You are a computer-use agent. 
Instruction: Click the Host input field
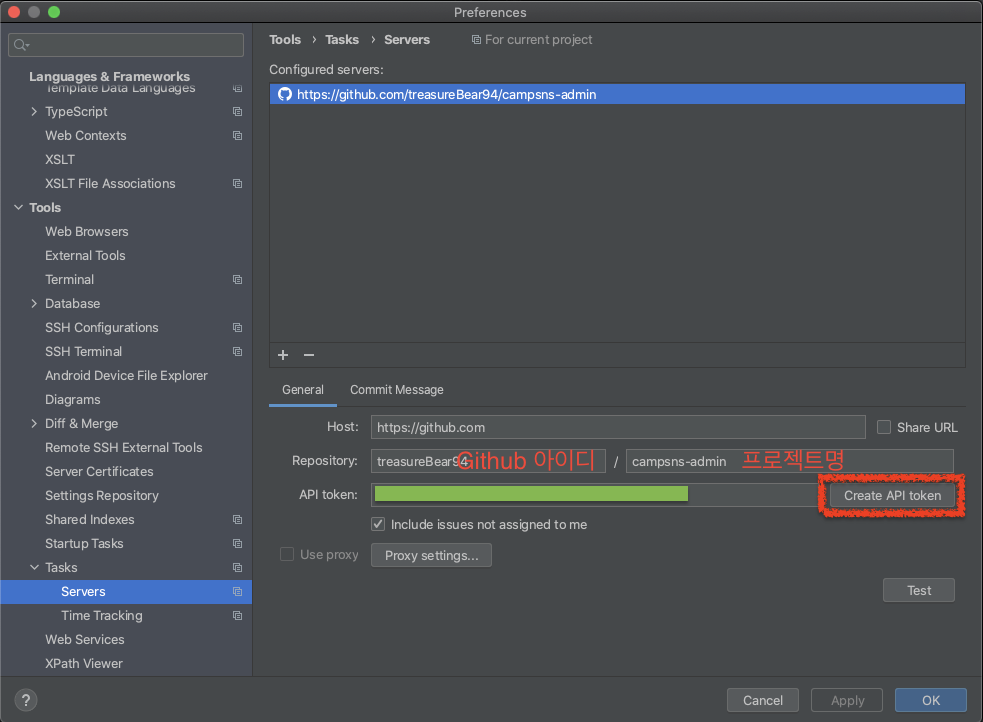(x=618, y=427)
